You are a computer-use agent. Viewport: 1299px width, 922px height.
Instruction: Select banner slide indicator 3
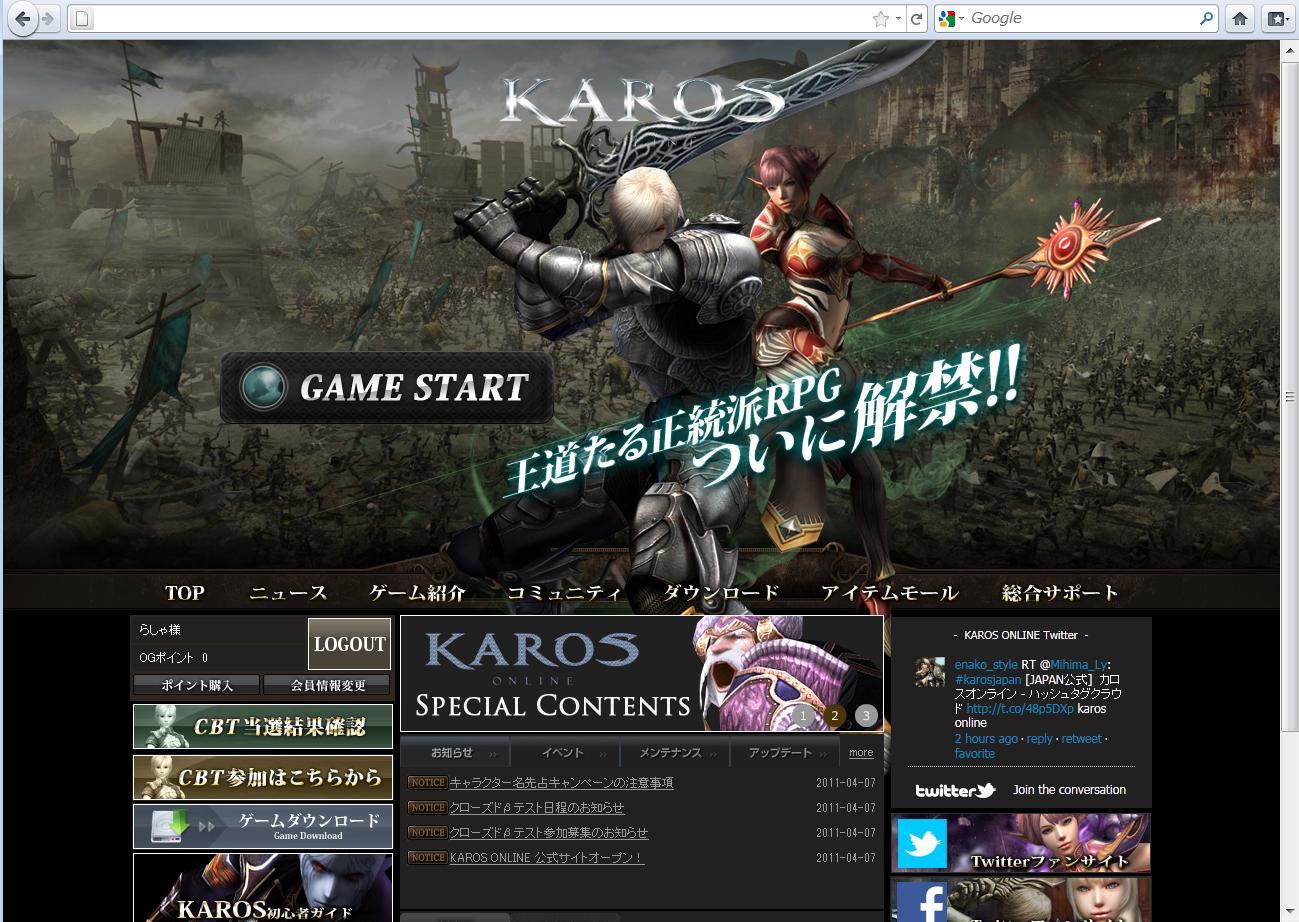tap(867, 715)
